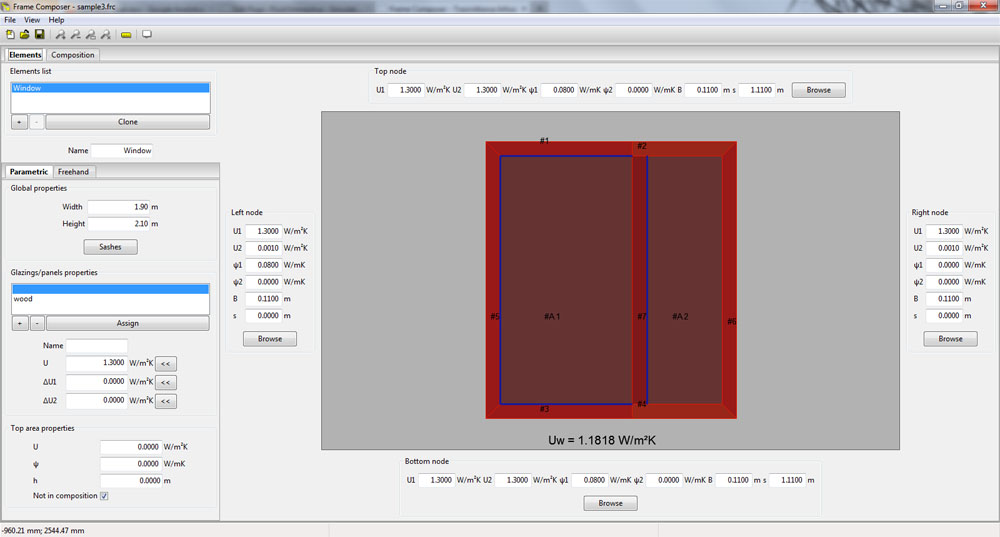Click the << button beside glazing U value

166,364
